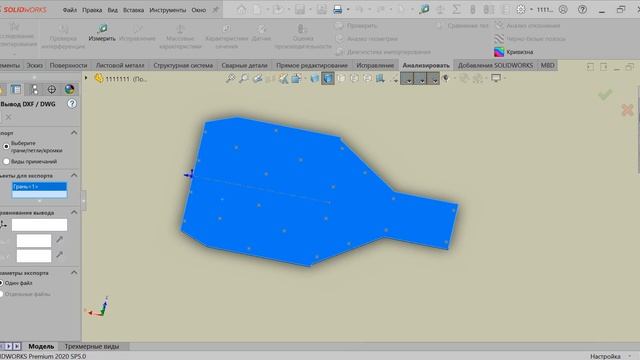Open DisplayManager color sphere tab icon
Image resolution: width=640 pixels, height=360 pixels.
69,89
